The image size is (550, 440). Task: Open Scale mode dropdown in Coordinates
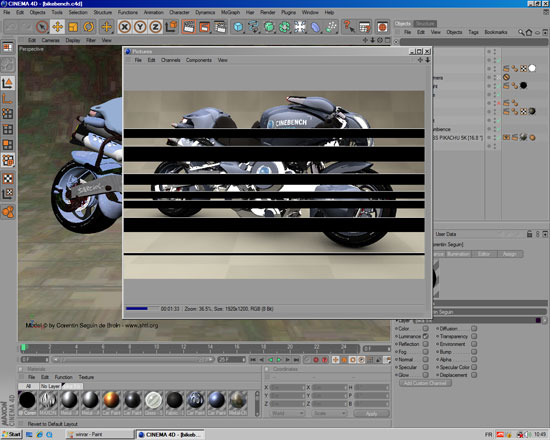[329, 414]
